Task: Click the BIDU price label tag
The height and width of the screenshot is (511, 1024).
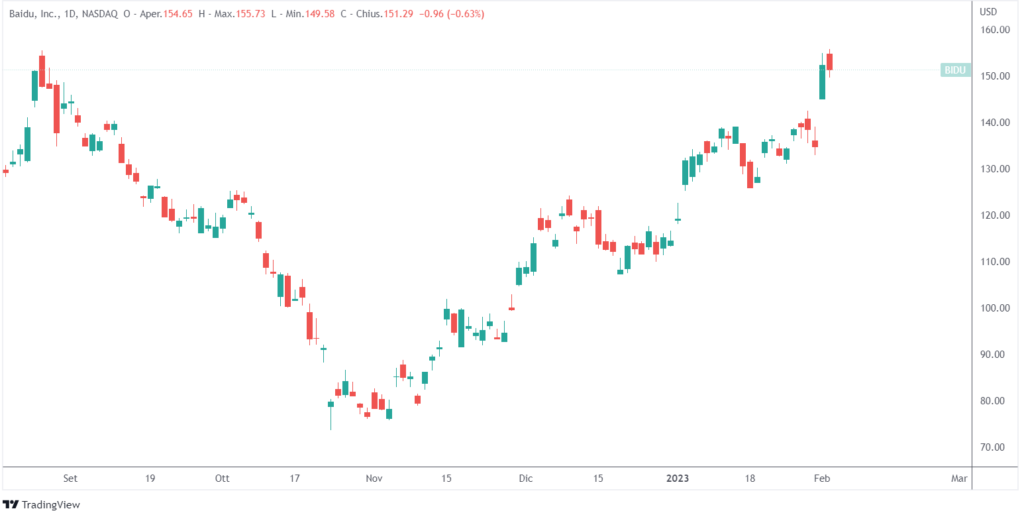Action: [956, 70]
